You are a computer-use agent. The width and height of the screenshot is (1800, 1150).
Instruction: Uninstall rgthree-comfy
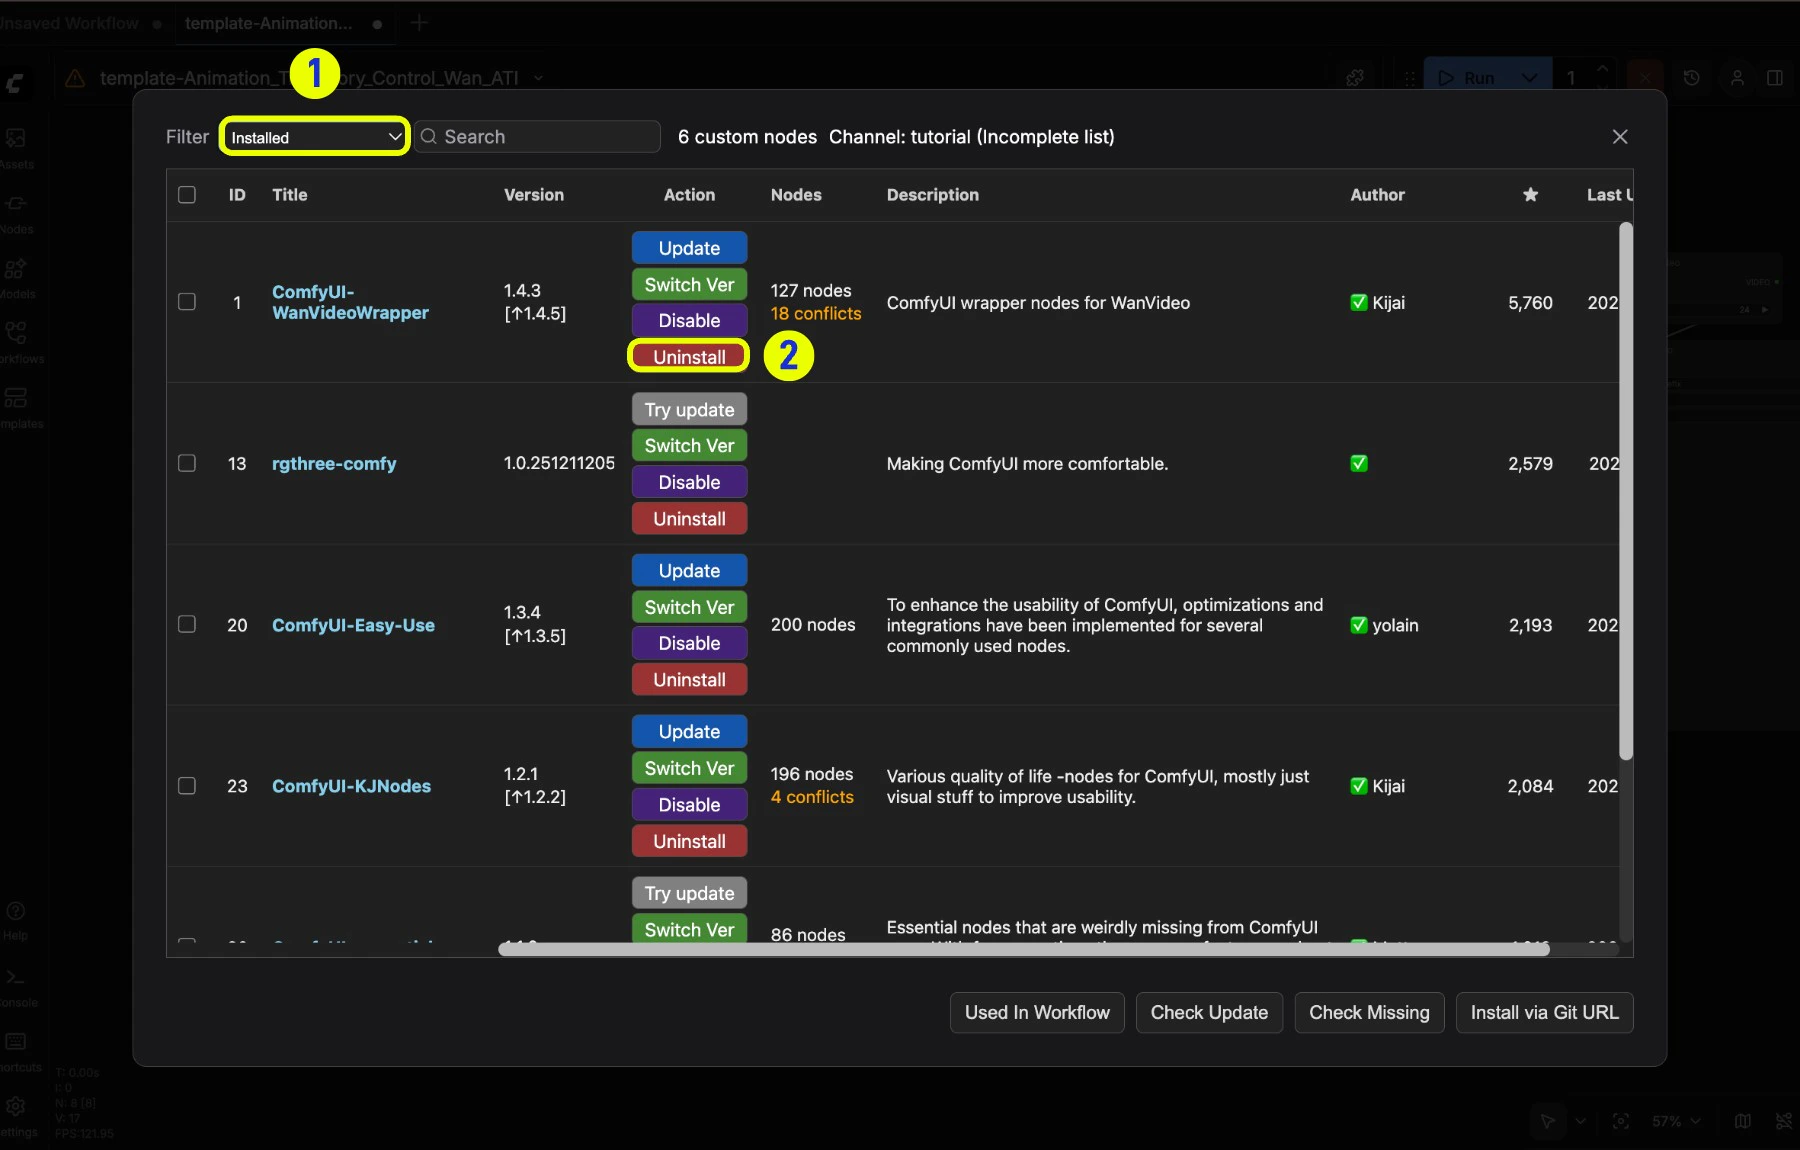point(689,519)
